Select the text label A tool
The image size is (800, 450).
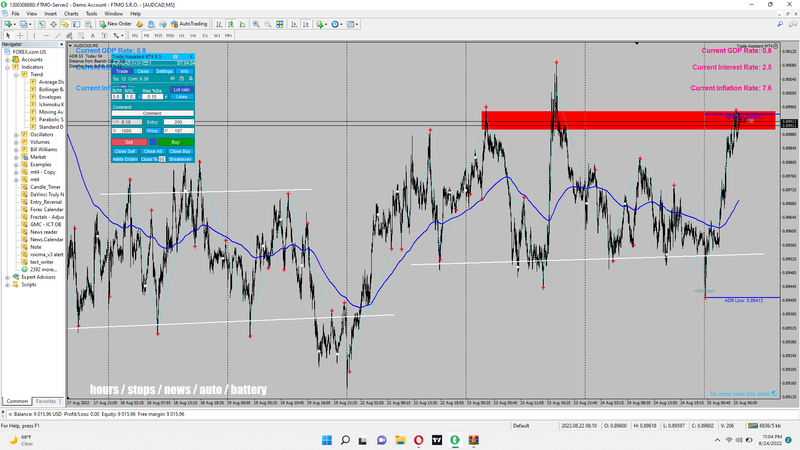pos(92,35)
